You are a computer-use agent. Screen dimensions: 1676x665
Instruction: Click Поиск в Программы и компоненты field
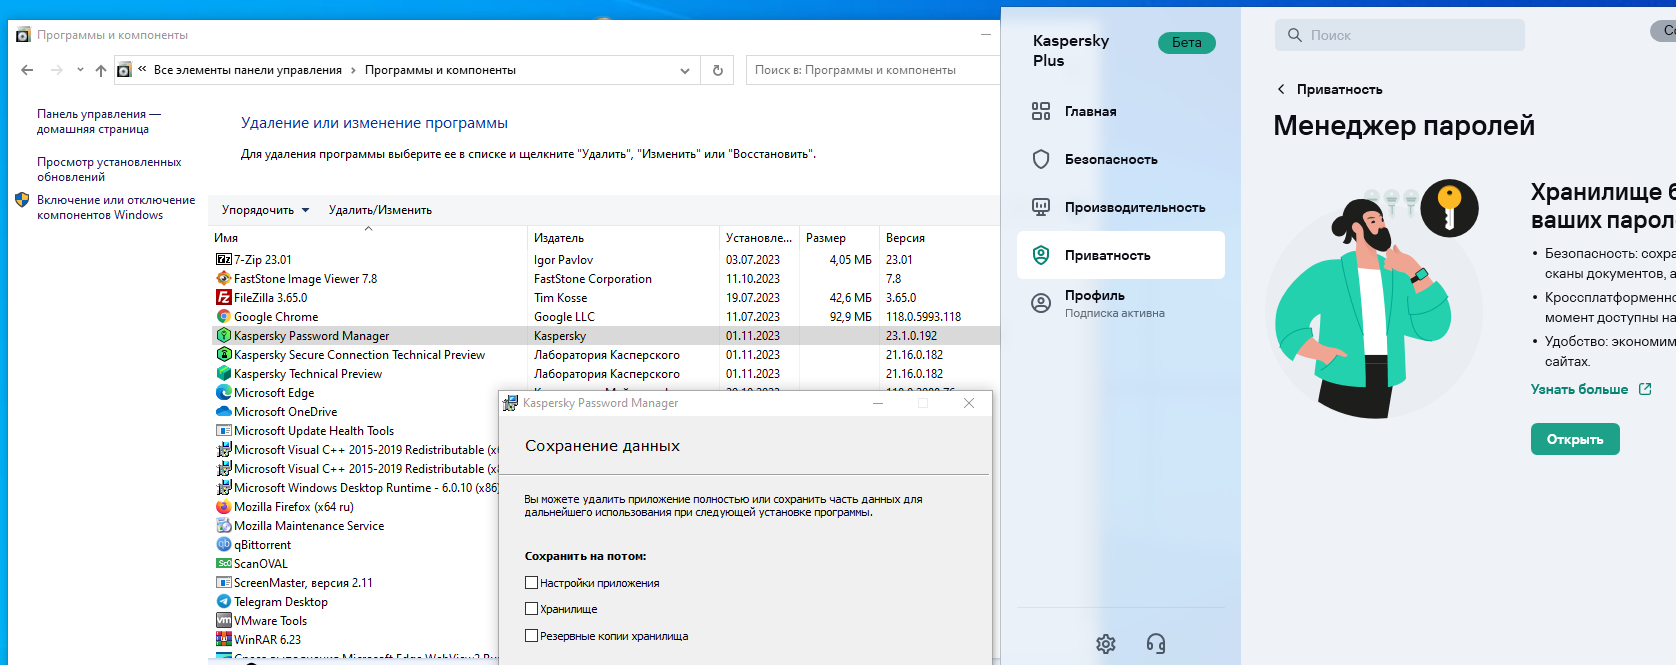tap(872, 70)
